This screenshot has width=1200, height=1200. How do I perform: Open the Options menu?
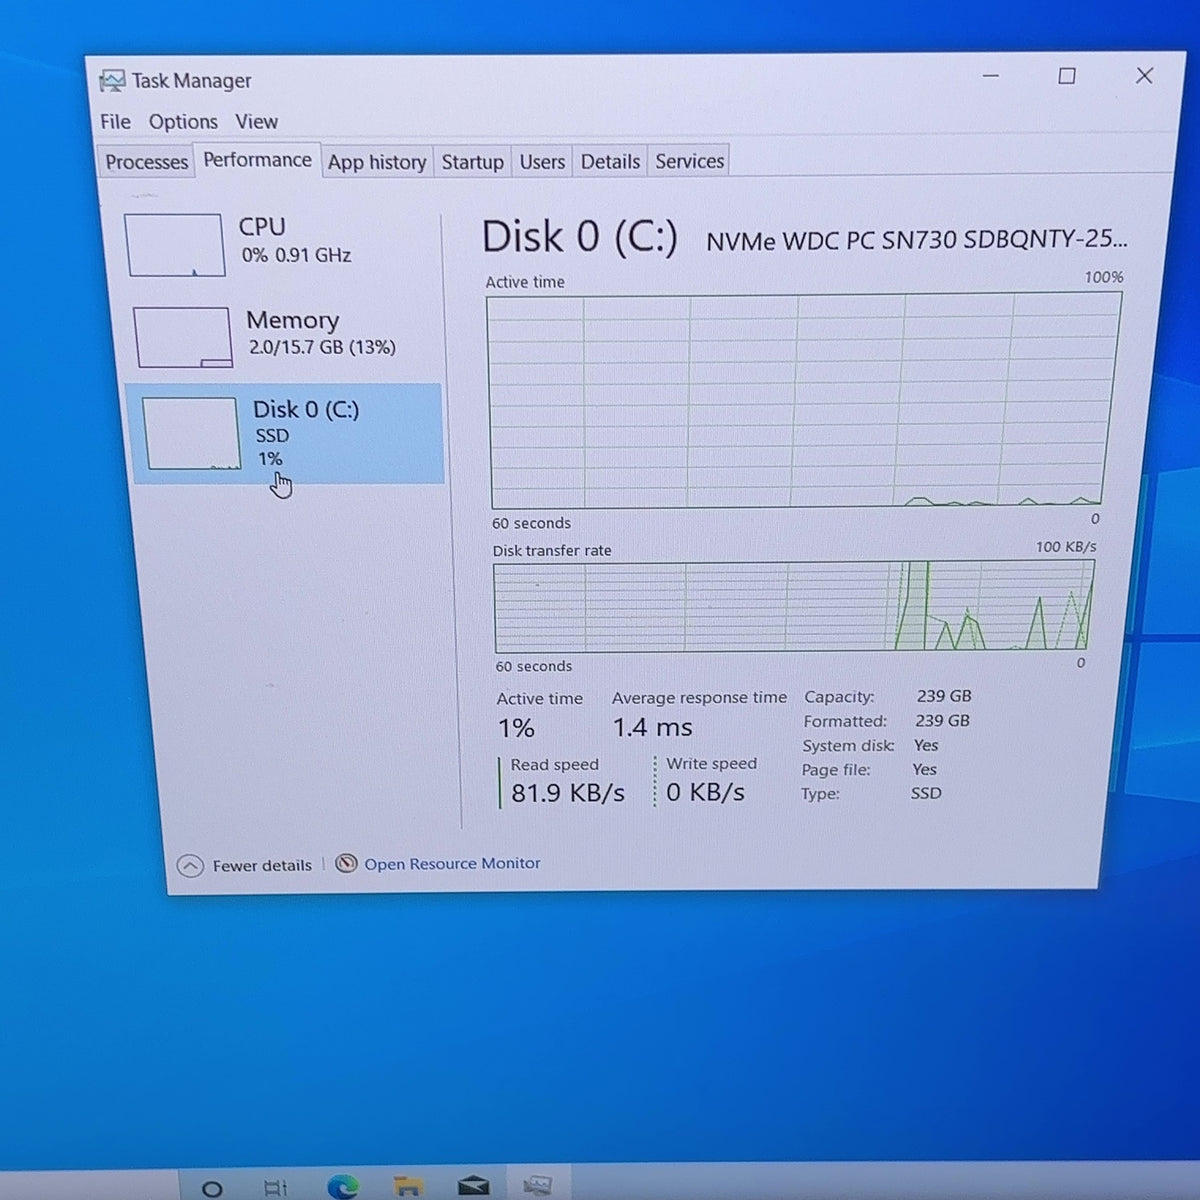[x=183, y=122]
